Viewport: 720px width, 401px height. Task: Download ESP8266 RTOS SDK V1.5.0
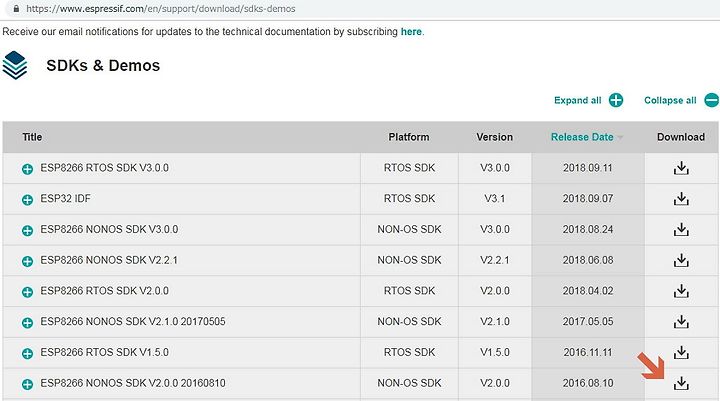(x=681, y=352)
